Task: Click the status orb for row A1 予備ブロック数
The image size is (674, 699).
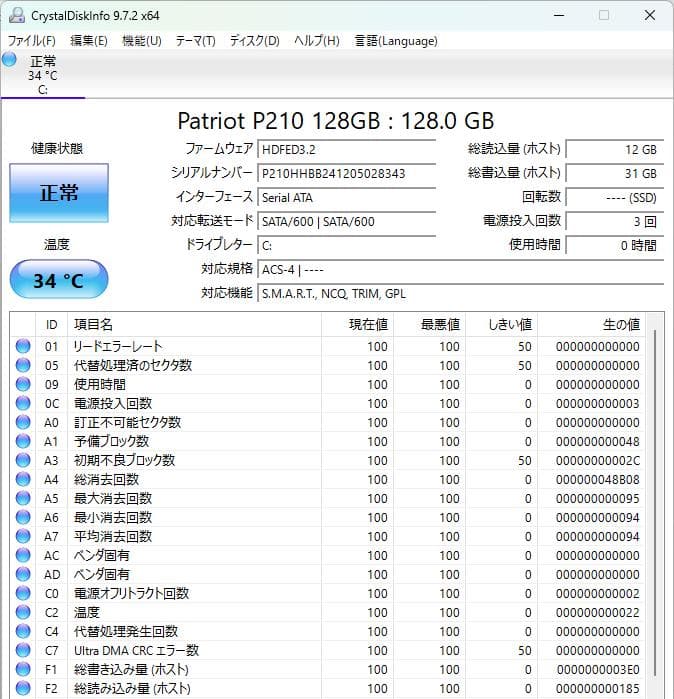Action: (23, 441)
